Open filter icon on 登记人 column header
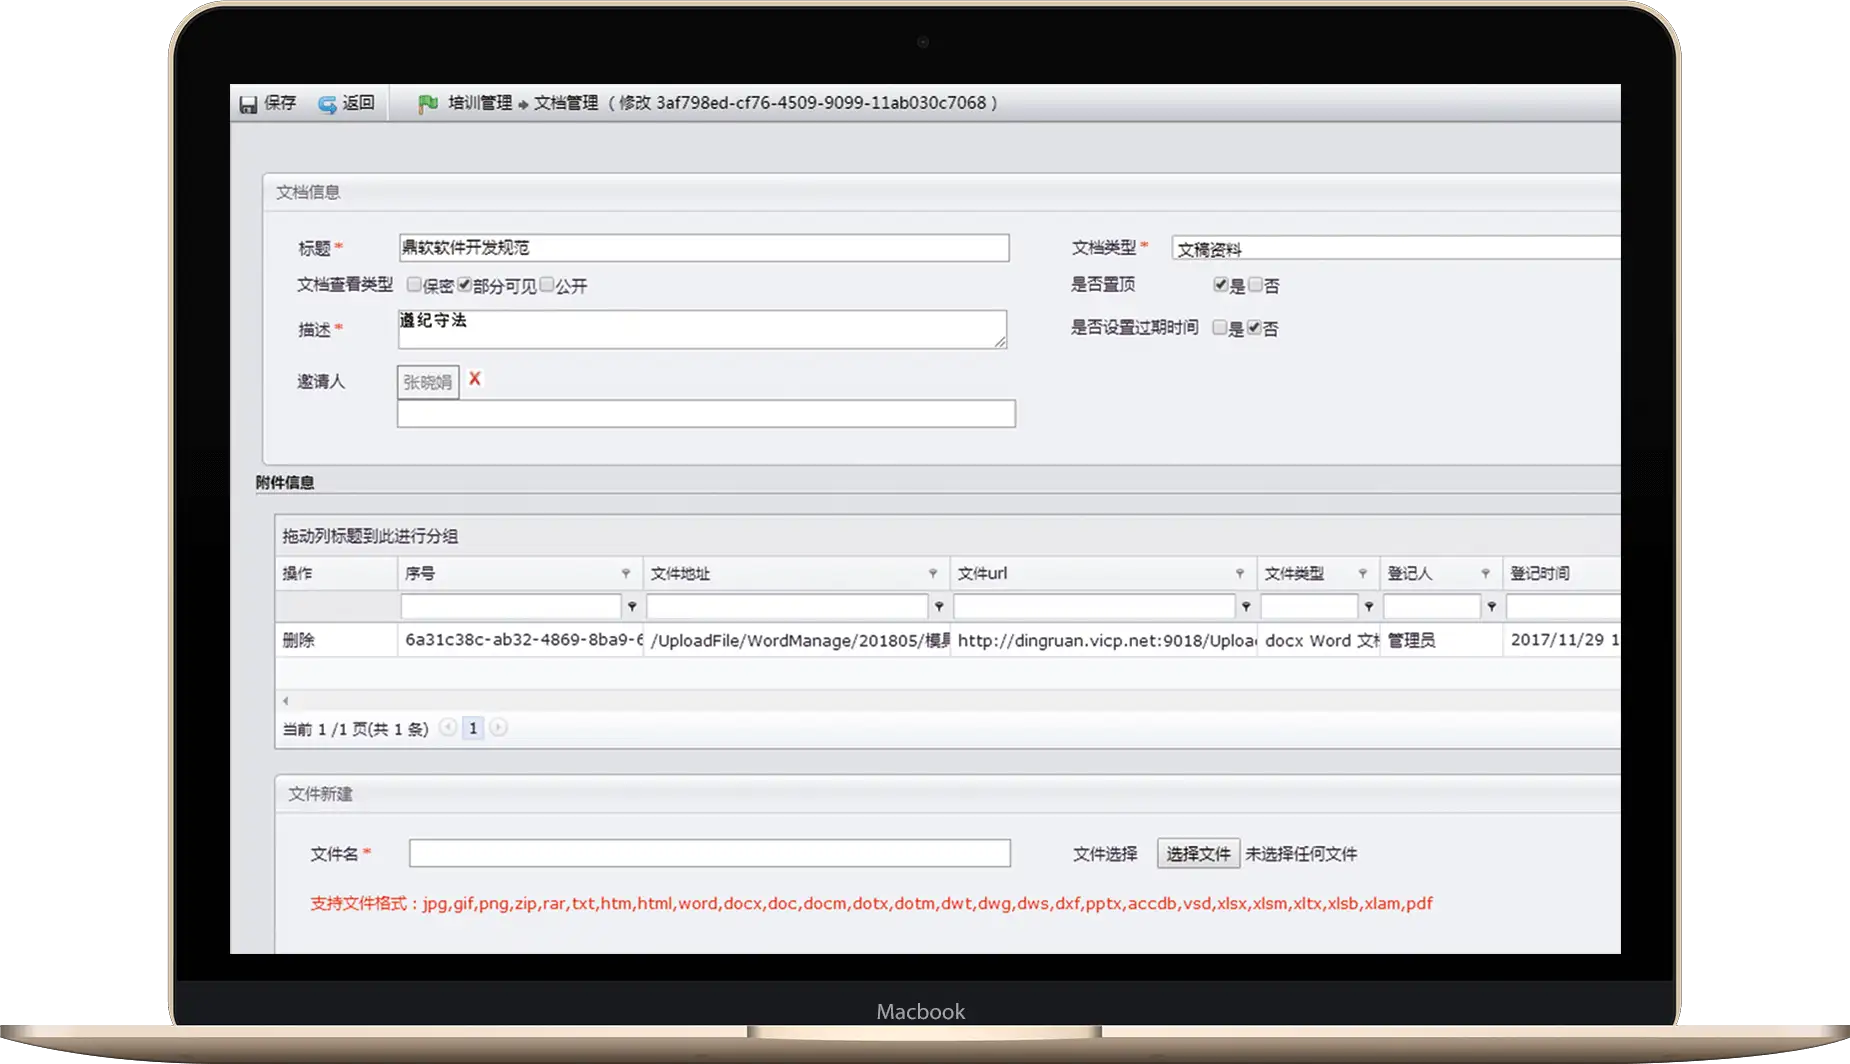1850x1064 pixels. (x=1485, y=573)
